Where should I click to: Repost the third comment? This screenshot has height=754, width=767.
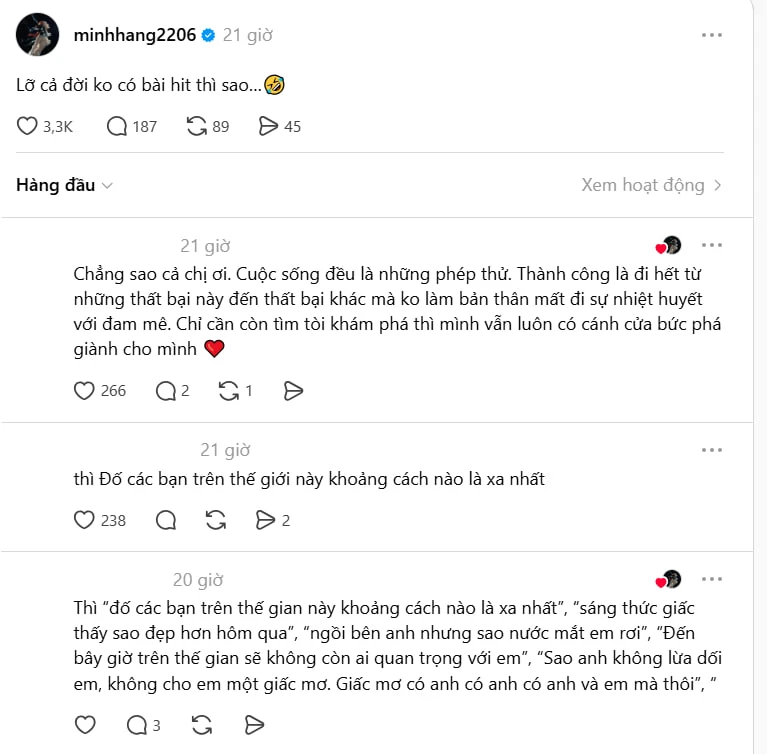point(201,725)
